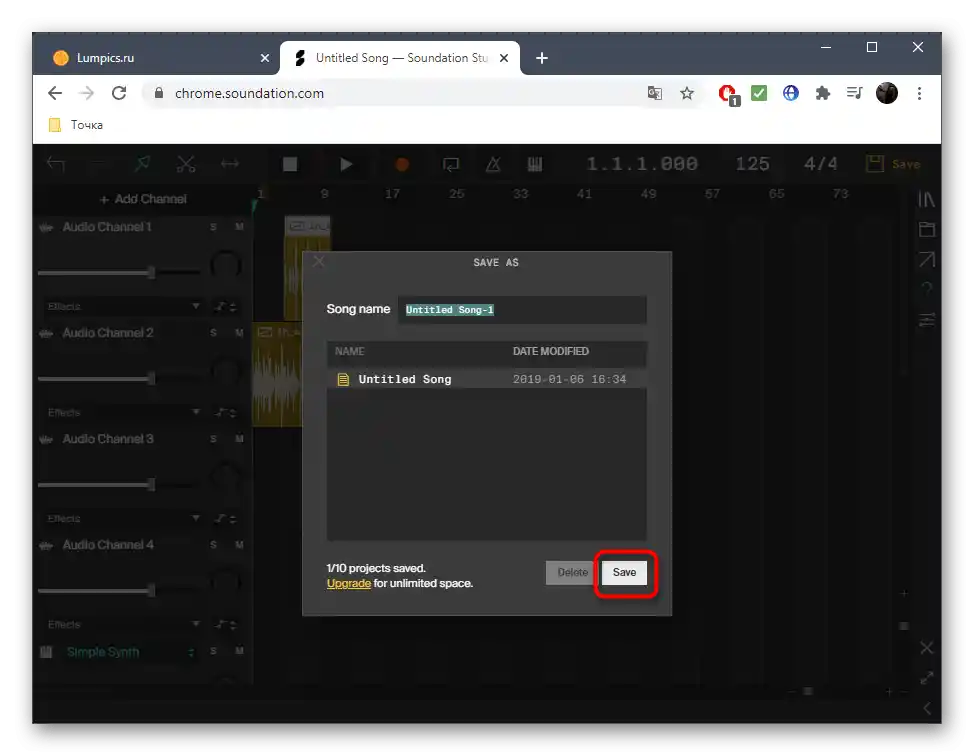Close the Lumpics.ru tab

(x=265, y=58)
